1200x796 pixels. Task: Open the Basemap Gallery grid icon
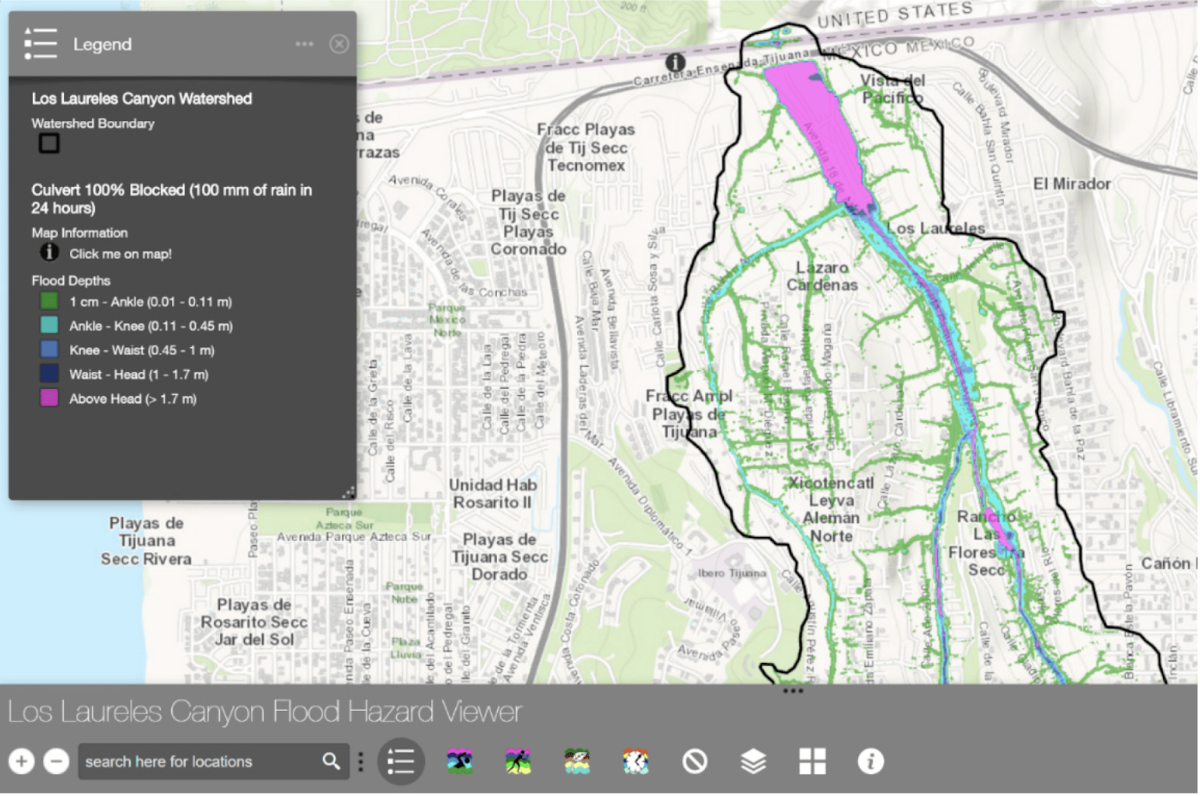812,762
